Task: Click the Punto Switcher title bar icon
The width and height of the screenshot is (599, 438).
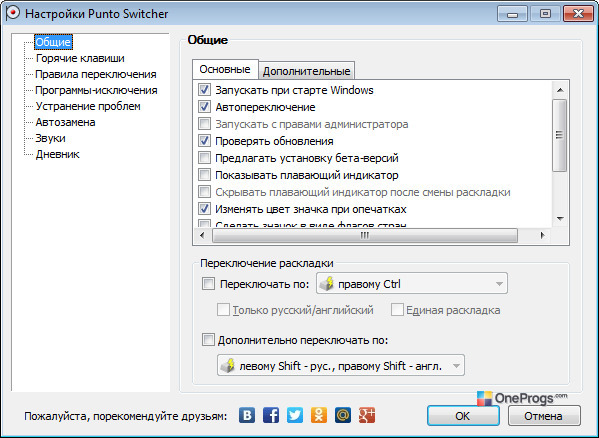Action: point(12,13)
